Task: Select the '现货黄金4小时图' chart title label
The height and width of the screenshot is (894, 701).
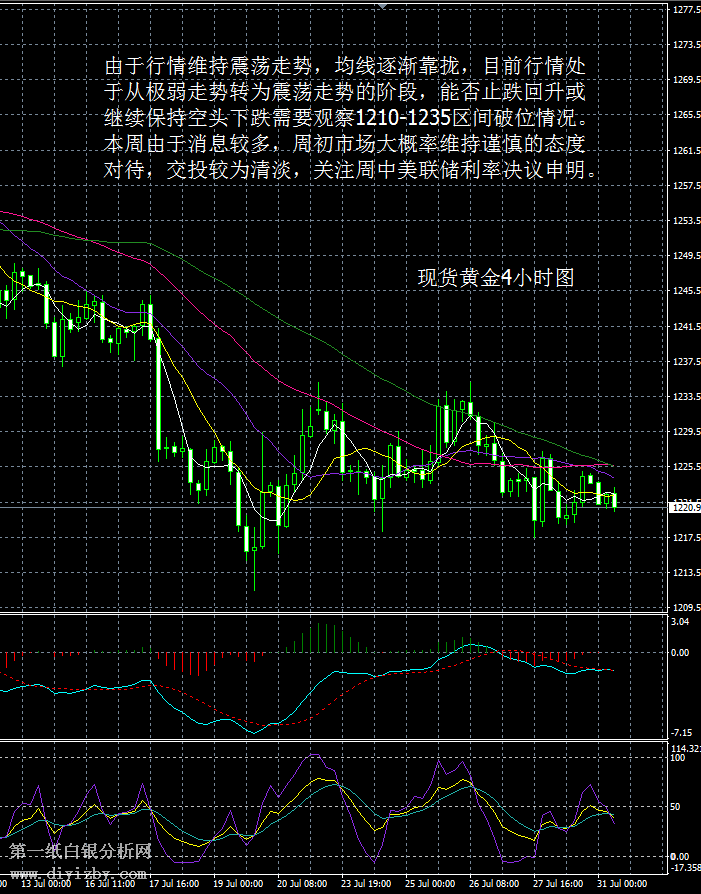Action: 496,278
